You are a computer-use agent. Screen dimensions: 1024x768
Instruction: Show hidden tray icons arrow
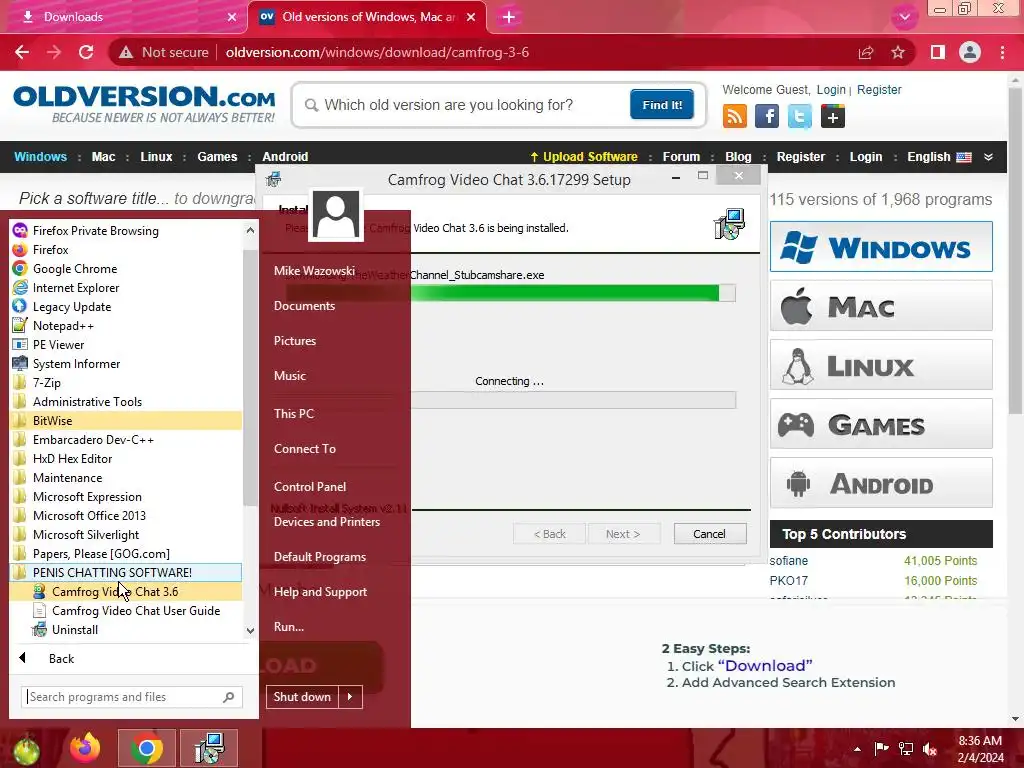857,749
